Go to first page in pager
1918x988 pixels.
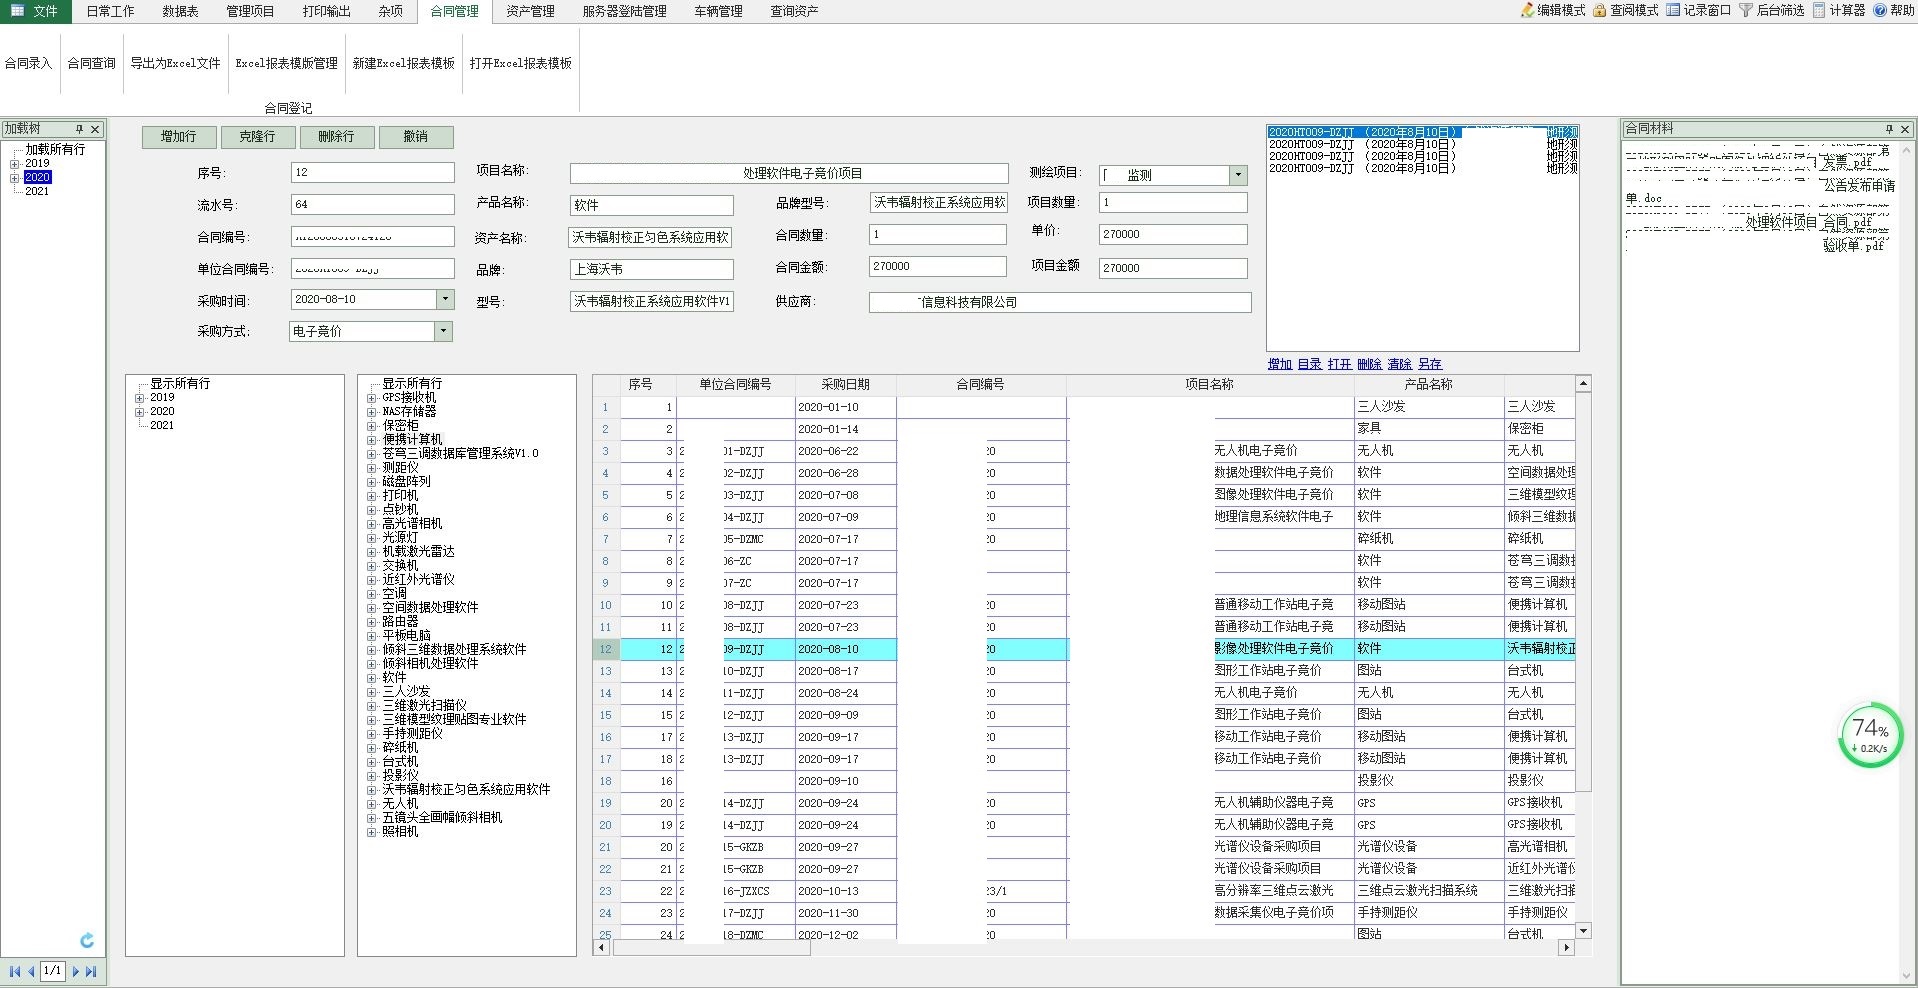pos(15,971)
